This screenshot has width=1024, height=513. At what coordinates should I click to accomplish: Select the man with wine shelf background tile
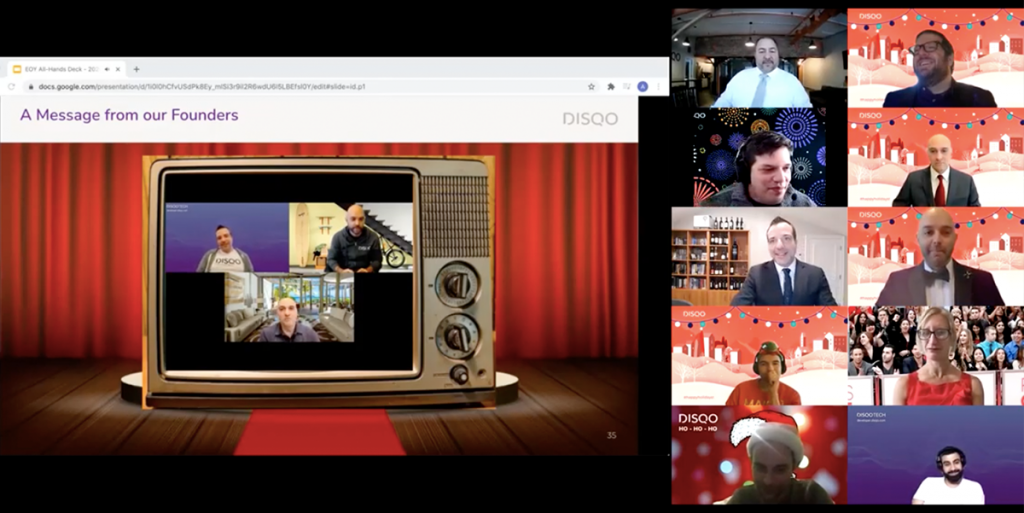[x=759, y=256]
